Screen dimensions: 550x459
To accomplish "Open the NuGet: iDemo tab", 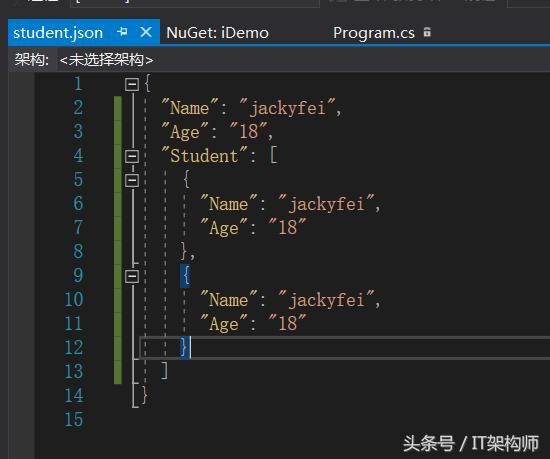I will (x=217, y=33).
